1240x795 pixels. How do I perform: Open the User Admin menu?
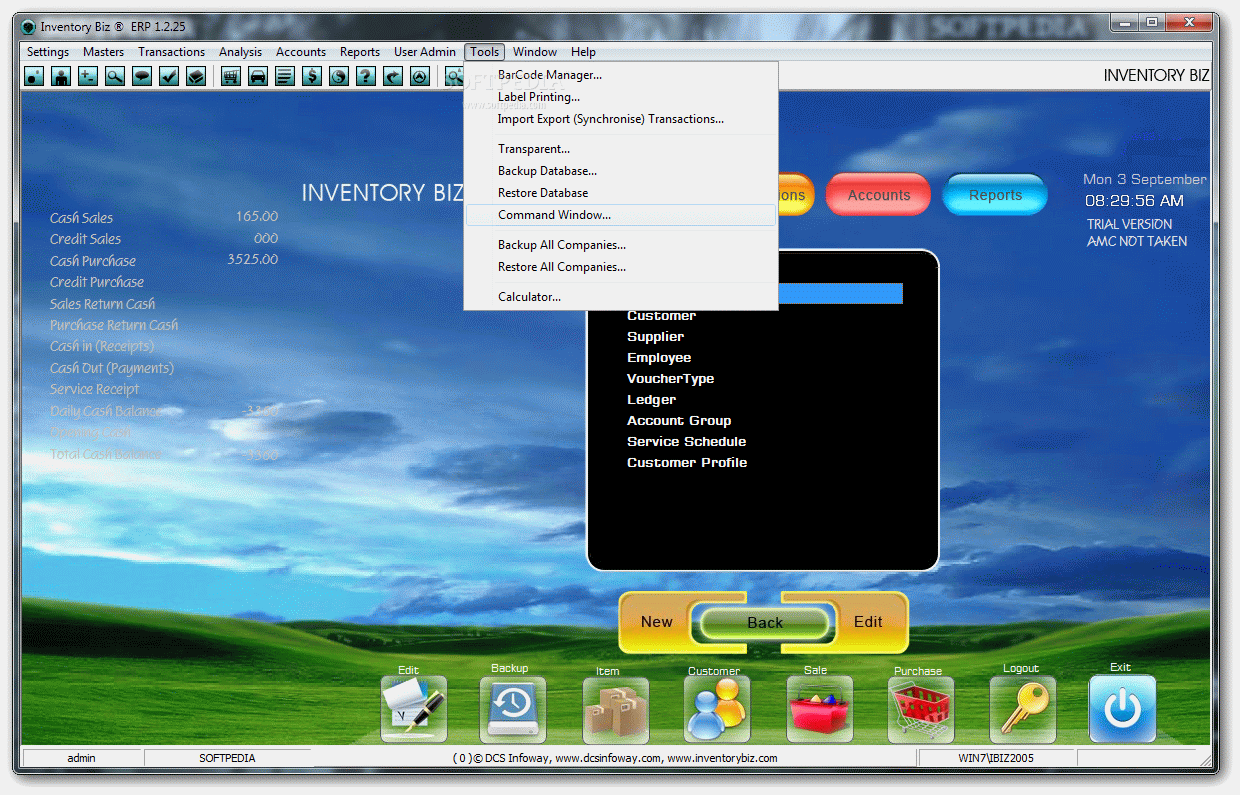pyautogui.click(x=425, y=52)
